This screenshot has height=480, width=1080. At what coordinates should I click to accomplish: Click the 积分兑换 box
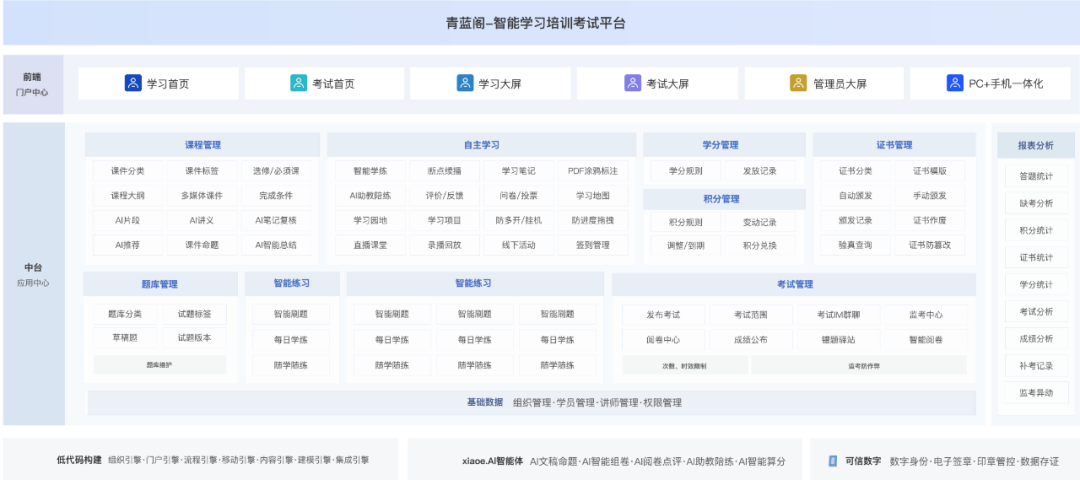click(x=760, y=244)
